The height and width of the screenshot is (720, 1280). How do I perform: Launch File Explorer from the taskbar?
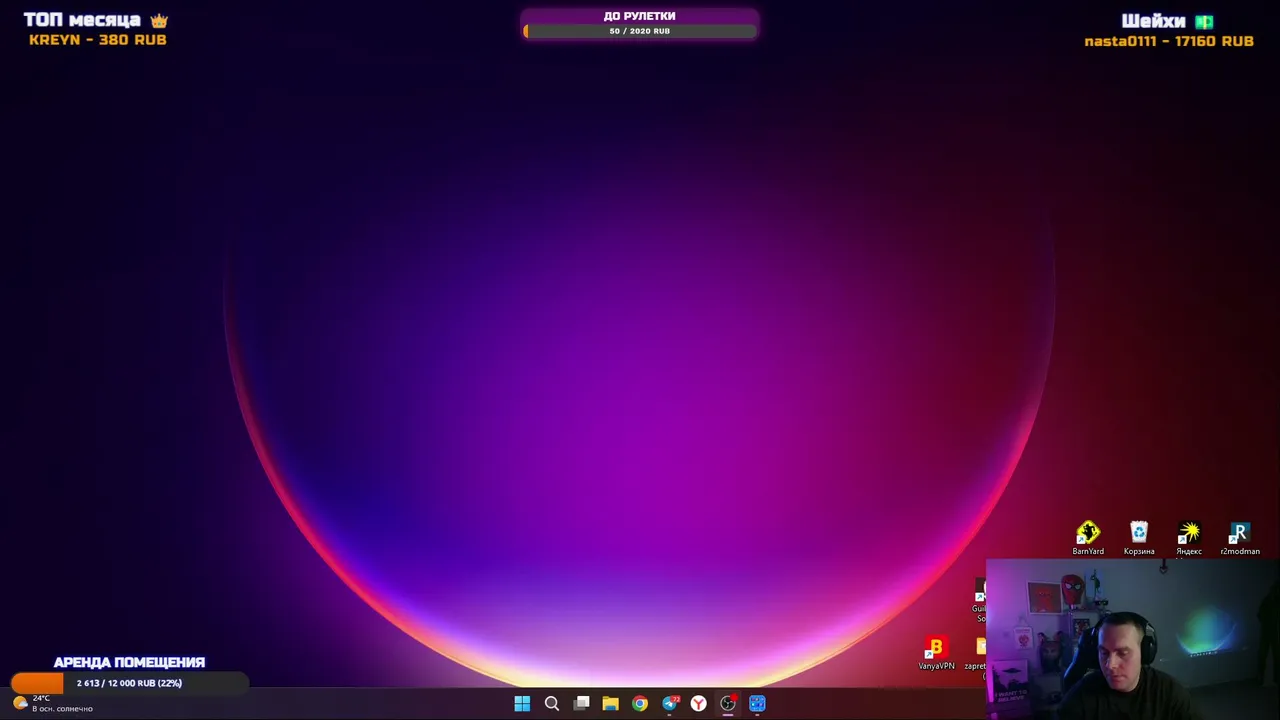[610, 704]
